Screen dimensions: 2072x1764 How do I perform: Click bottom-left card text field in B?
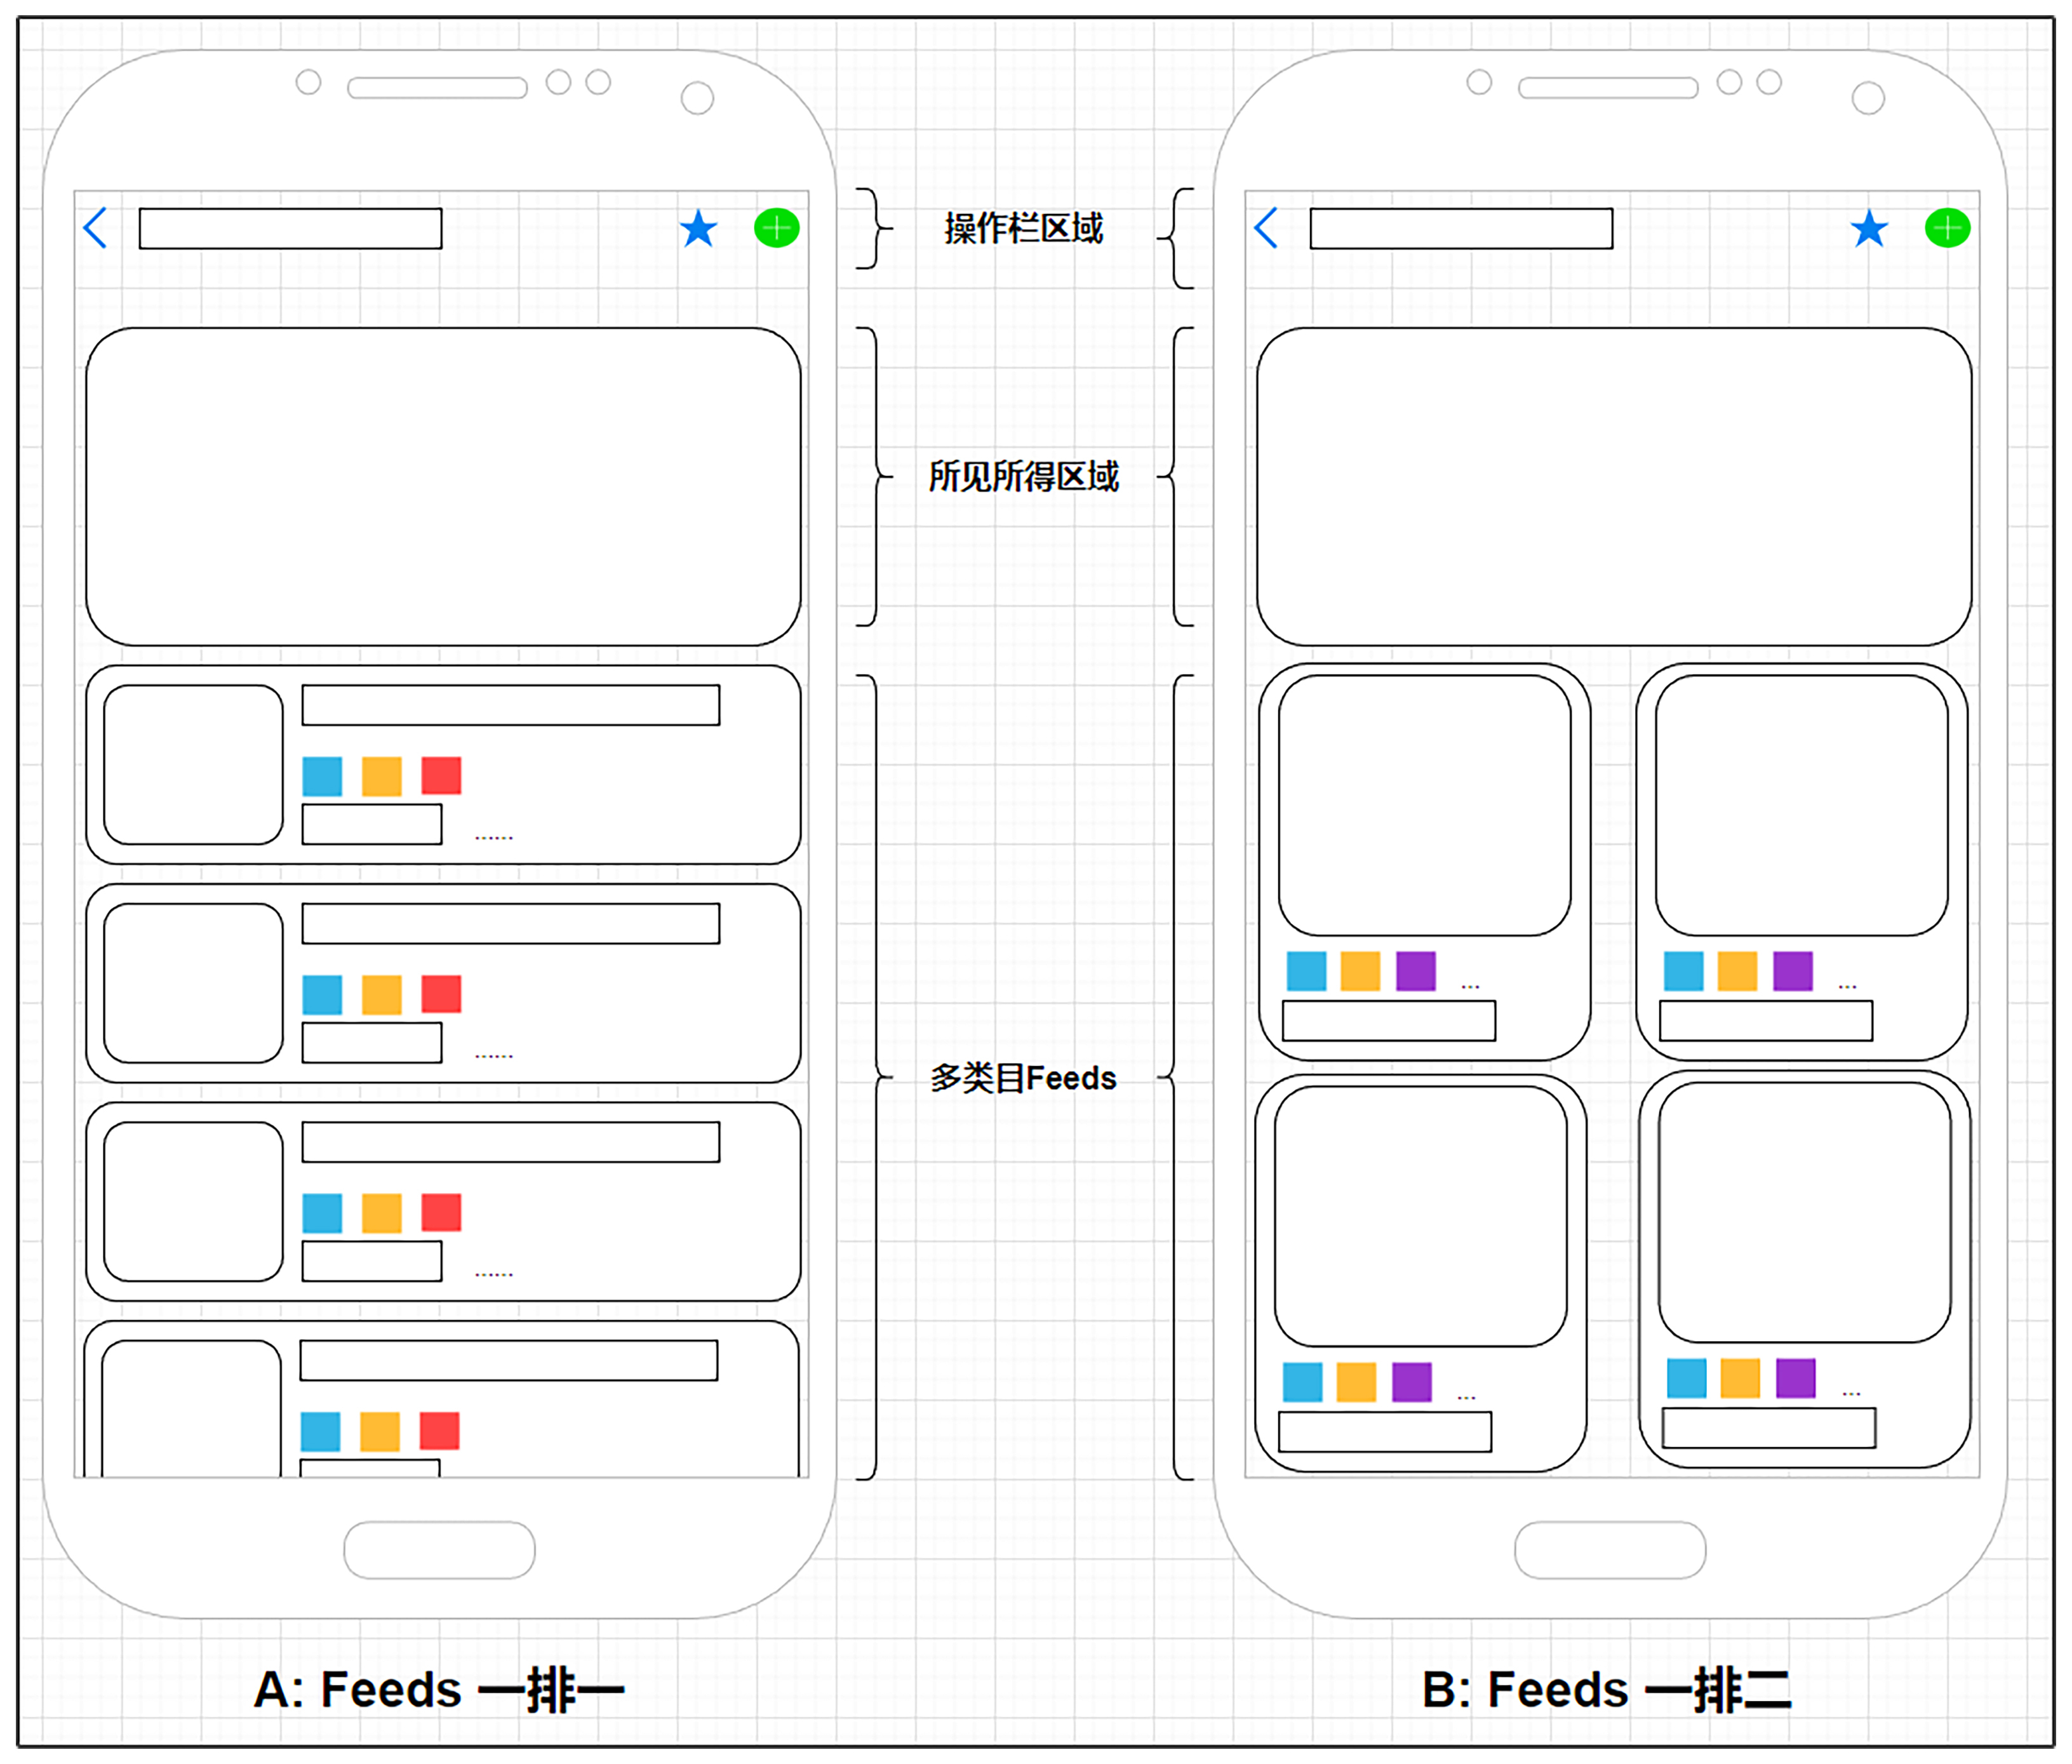pyautogui.click(x=1384, y=1431)
